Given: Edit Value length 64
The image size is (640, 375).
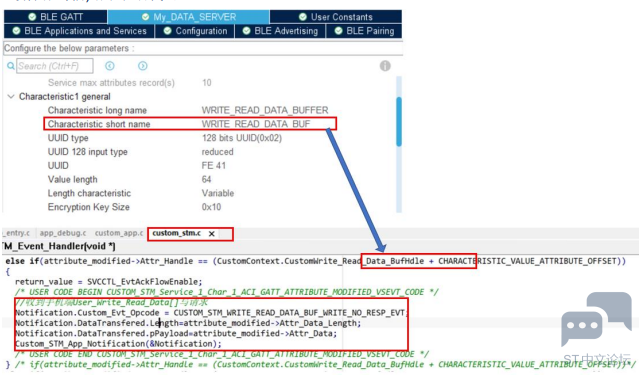Looking at the screenshot, I should tap(207, 180).
